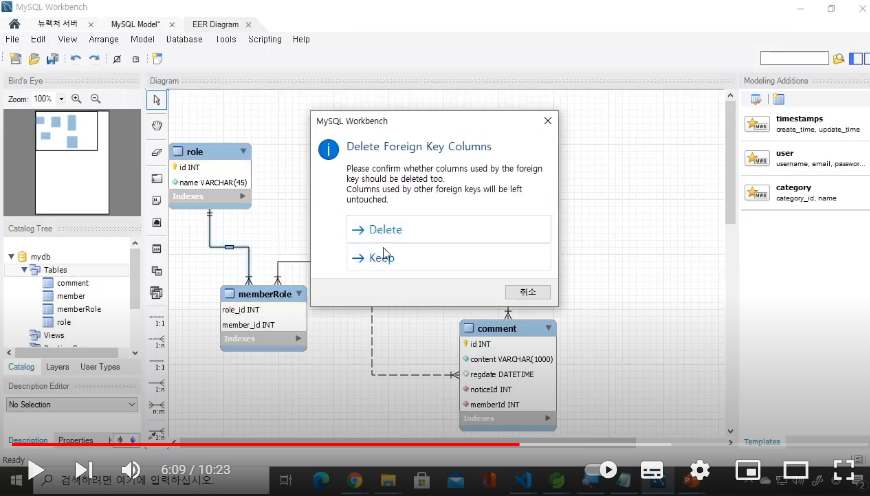
Task: Collapse the memberRole table header arrow
Action: coord(299,293)
